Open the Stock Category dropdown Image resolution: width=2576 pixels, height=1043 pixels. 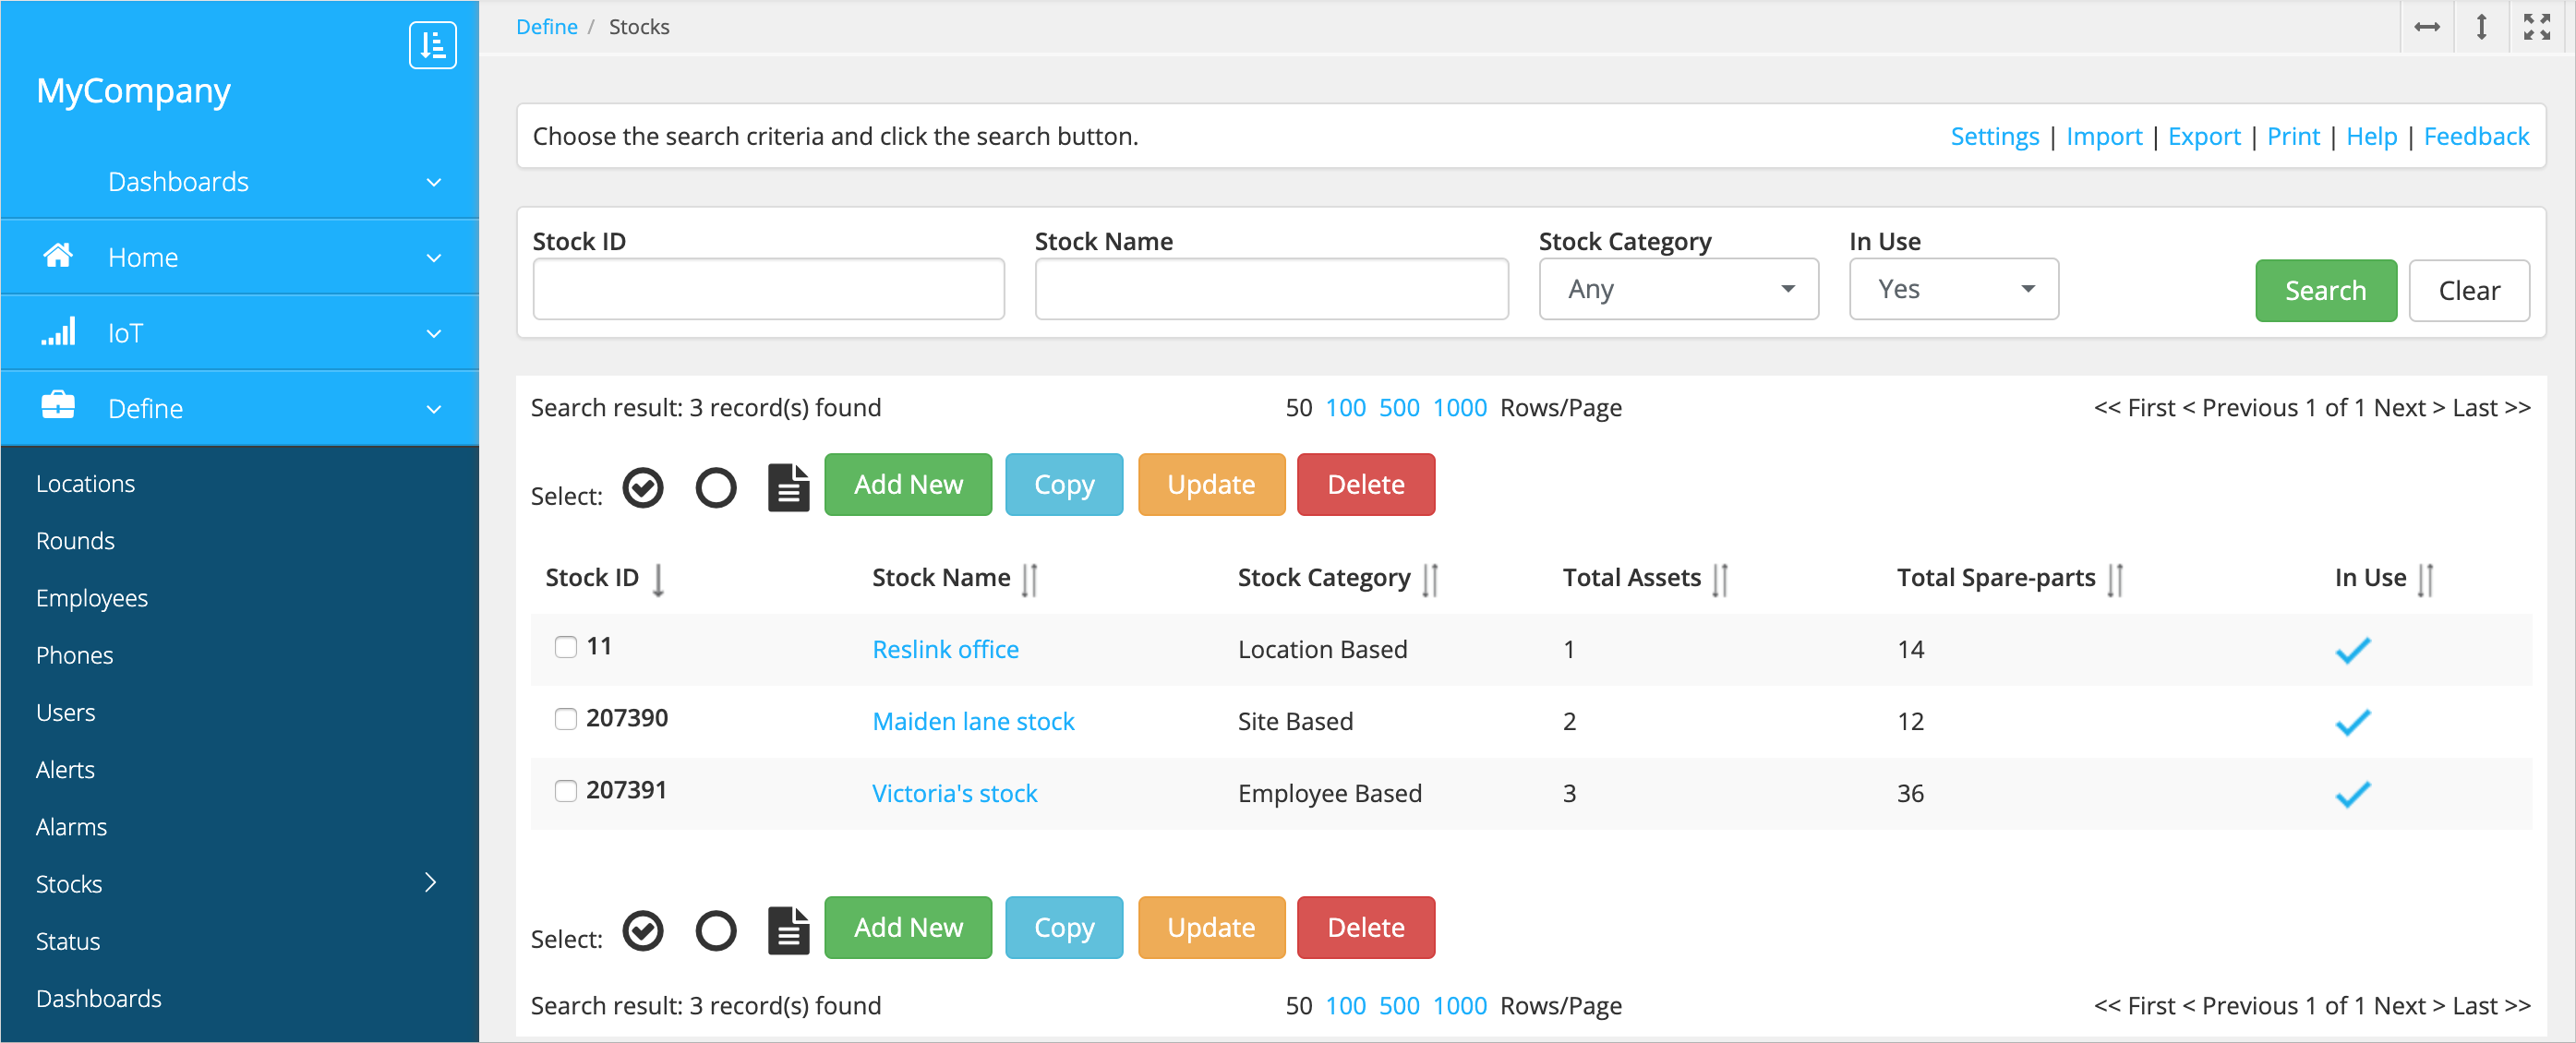click(1678, 289)
